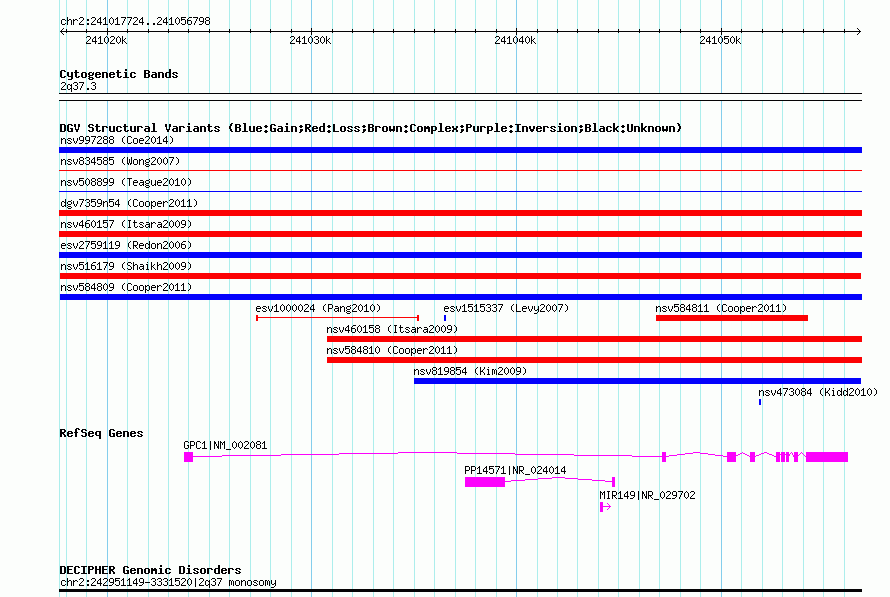Viewport: 890px width, 597px height.
Task: Click the DGV Structural Variants track title
Action: pyautogui.click(x=370, y=128)
